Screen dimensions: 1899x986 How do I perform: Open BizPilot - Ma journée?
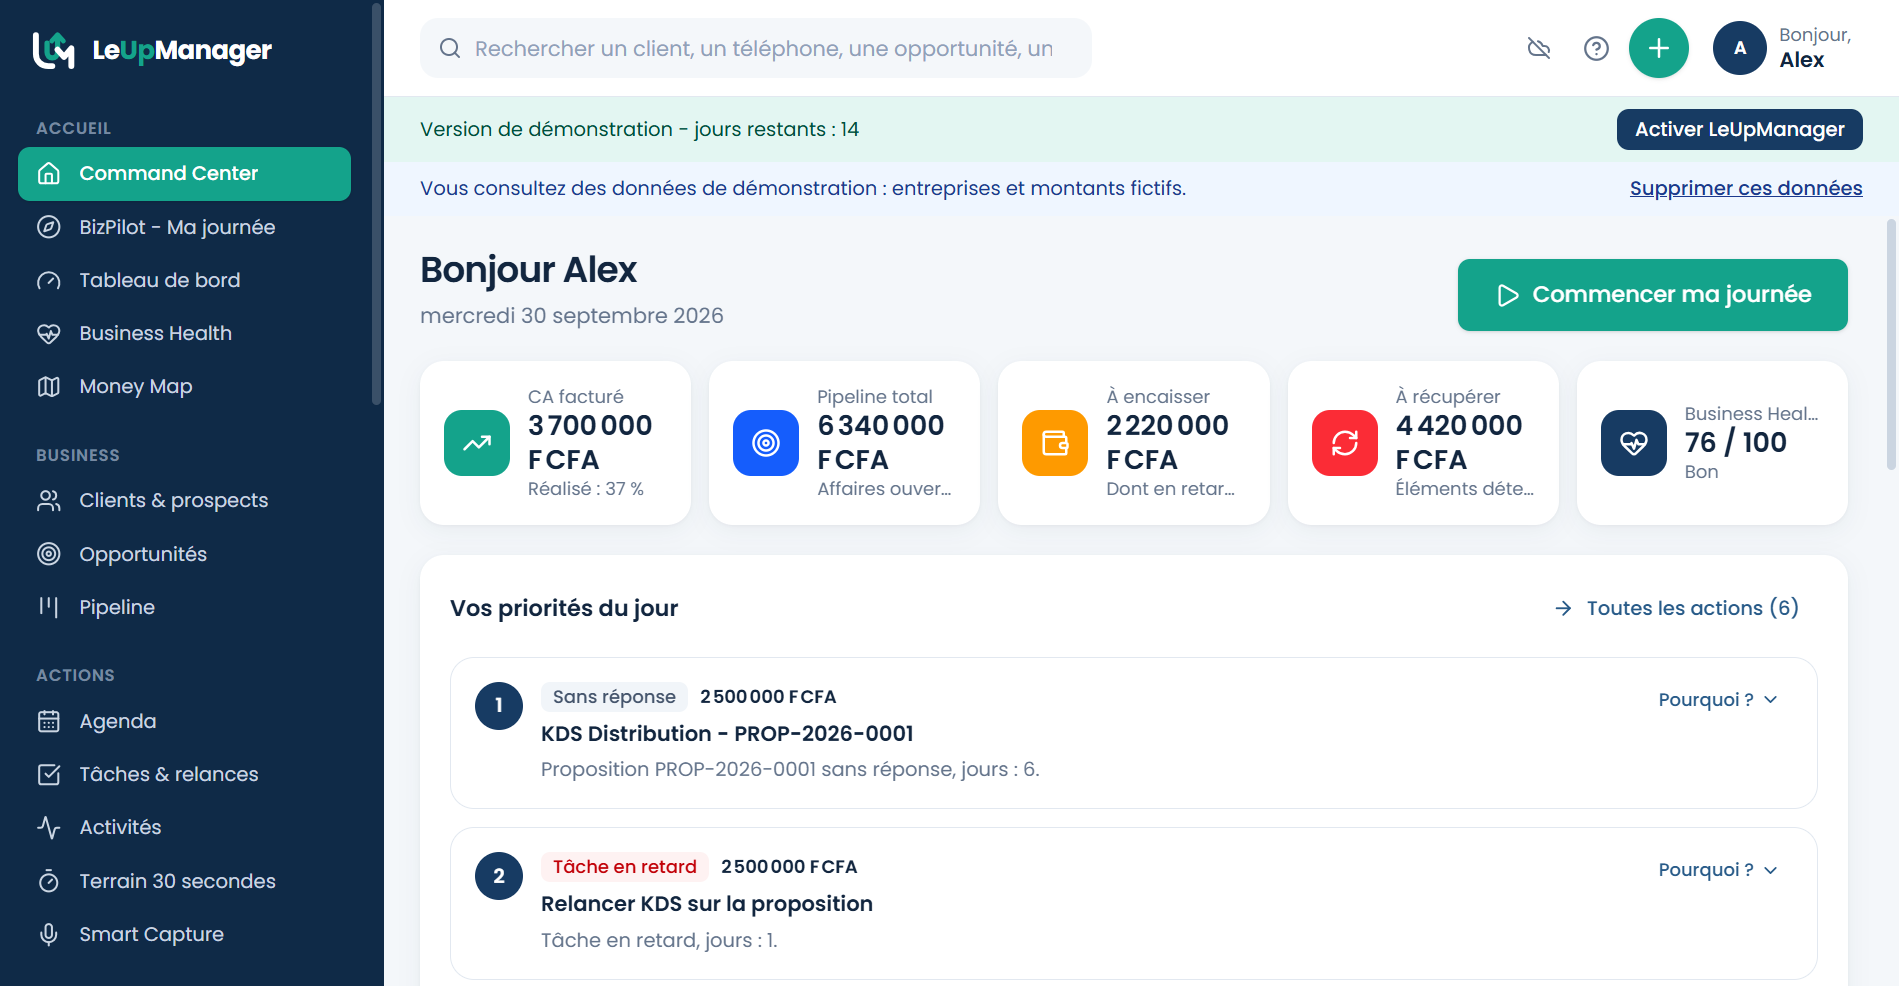pos(184,227)
